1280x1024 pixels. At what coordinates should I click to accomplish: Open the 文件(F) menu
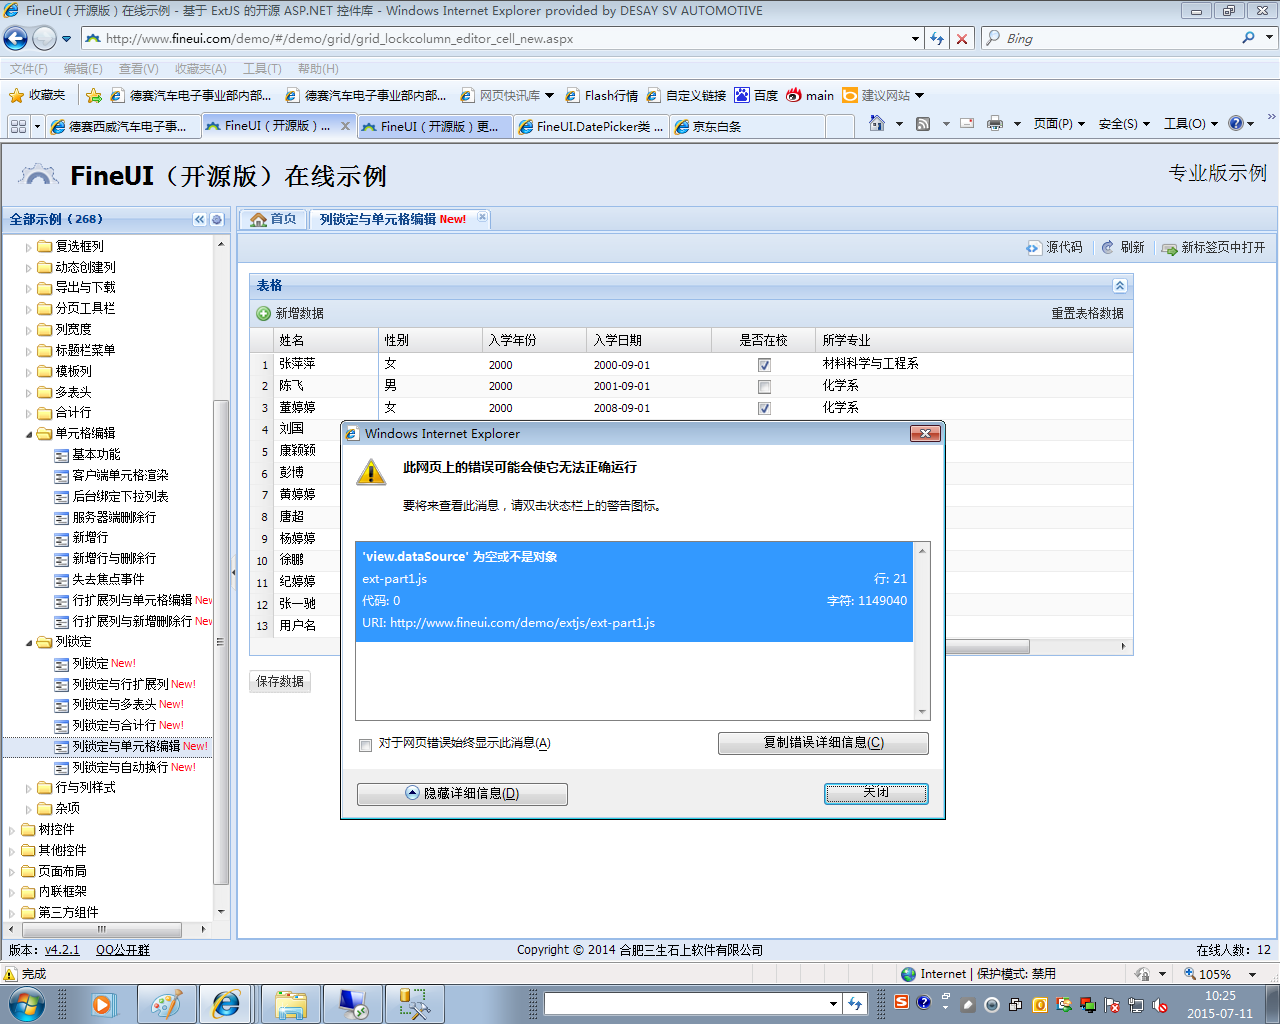point(29,69)
